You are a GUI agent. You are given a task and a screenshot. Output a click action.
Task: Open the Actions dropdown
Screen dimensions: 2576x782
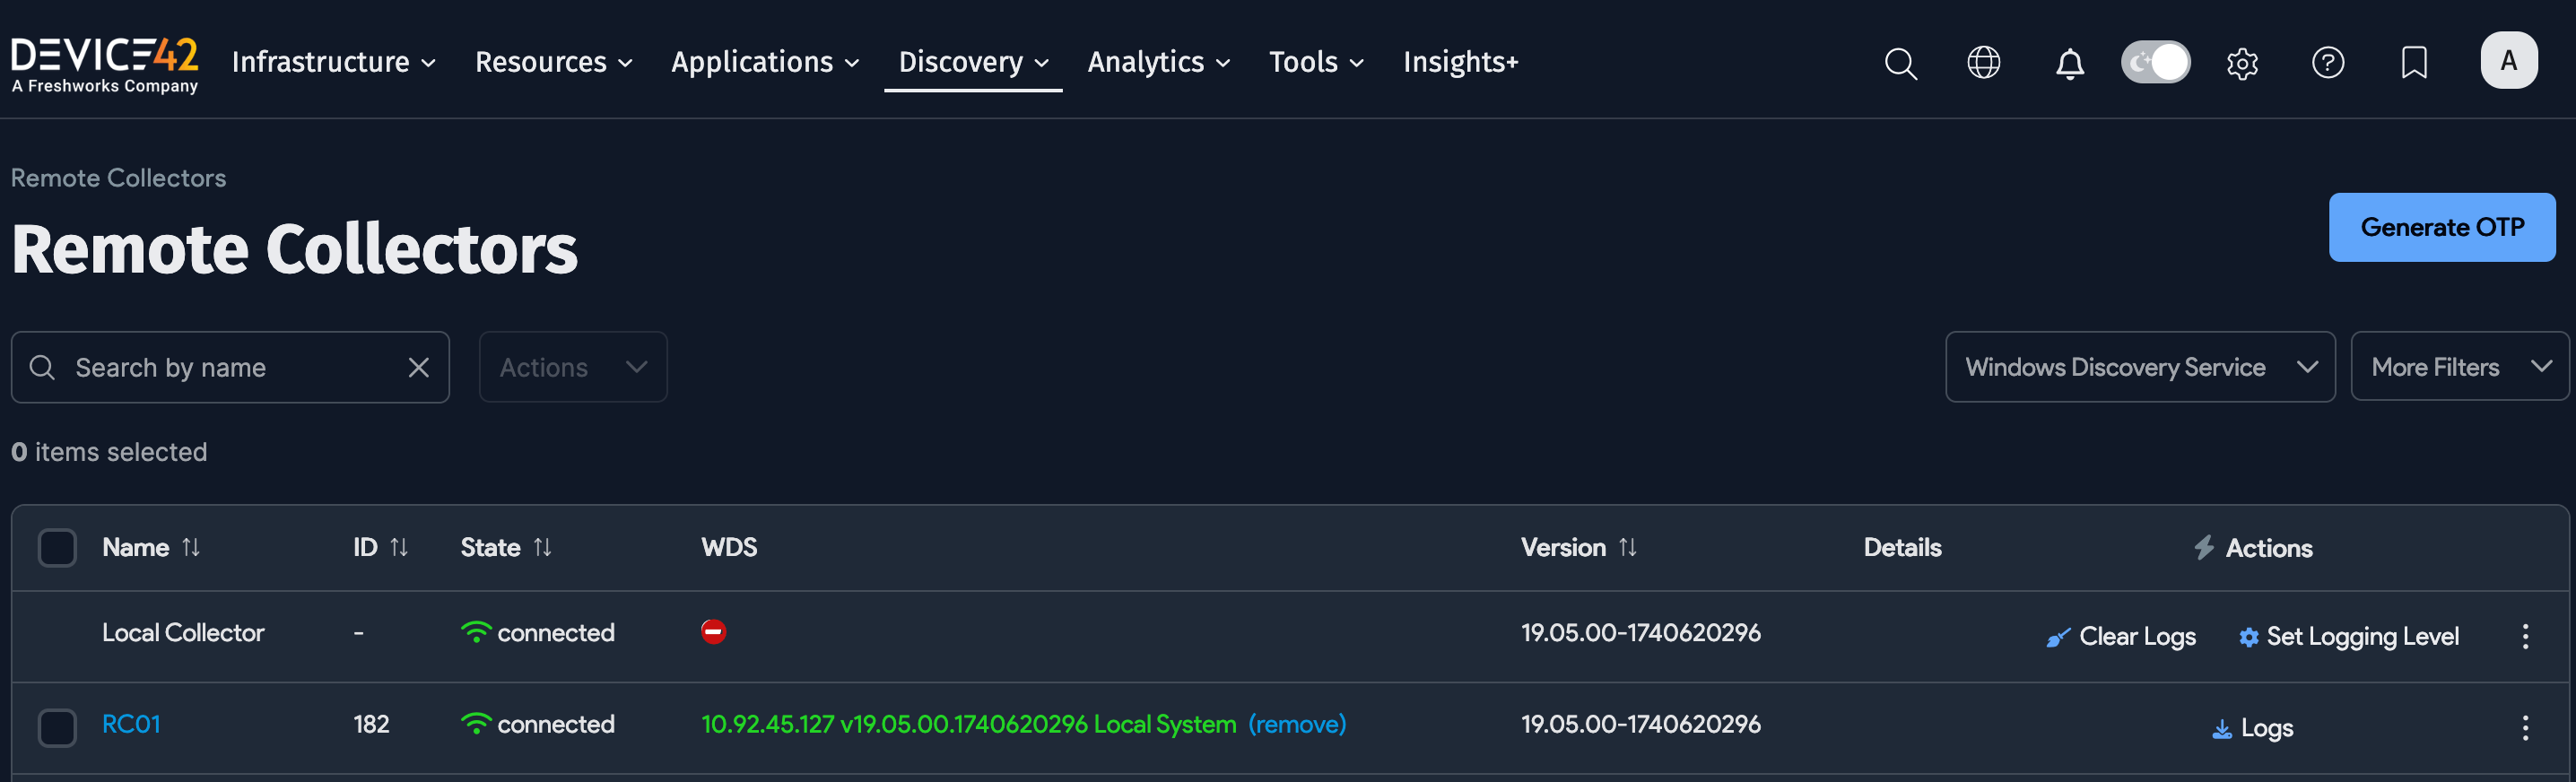[x=572, y=367]
